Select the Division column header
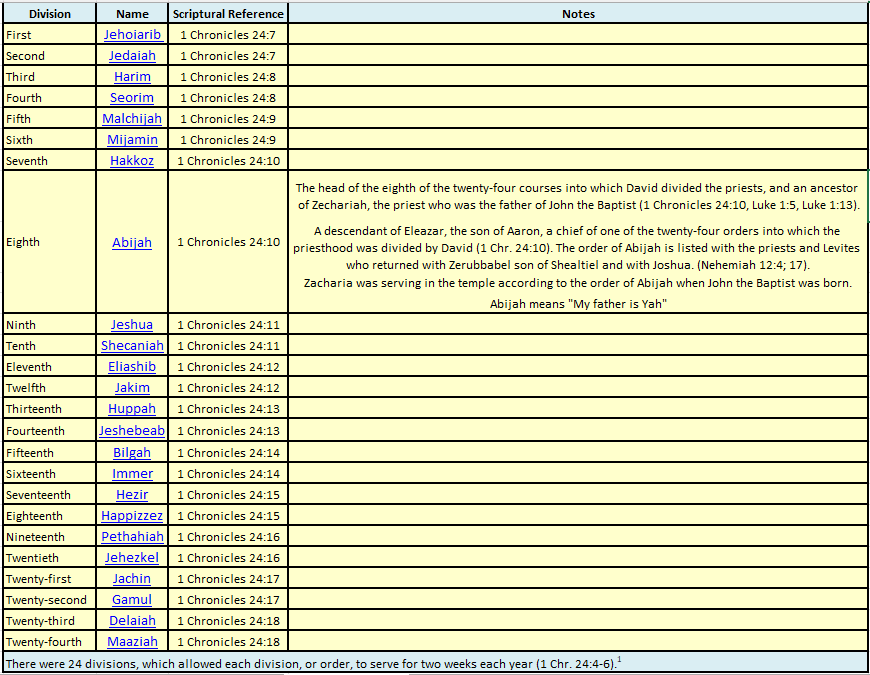This screenshot has width=870, height=675. (x=49, y=14)
